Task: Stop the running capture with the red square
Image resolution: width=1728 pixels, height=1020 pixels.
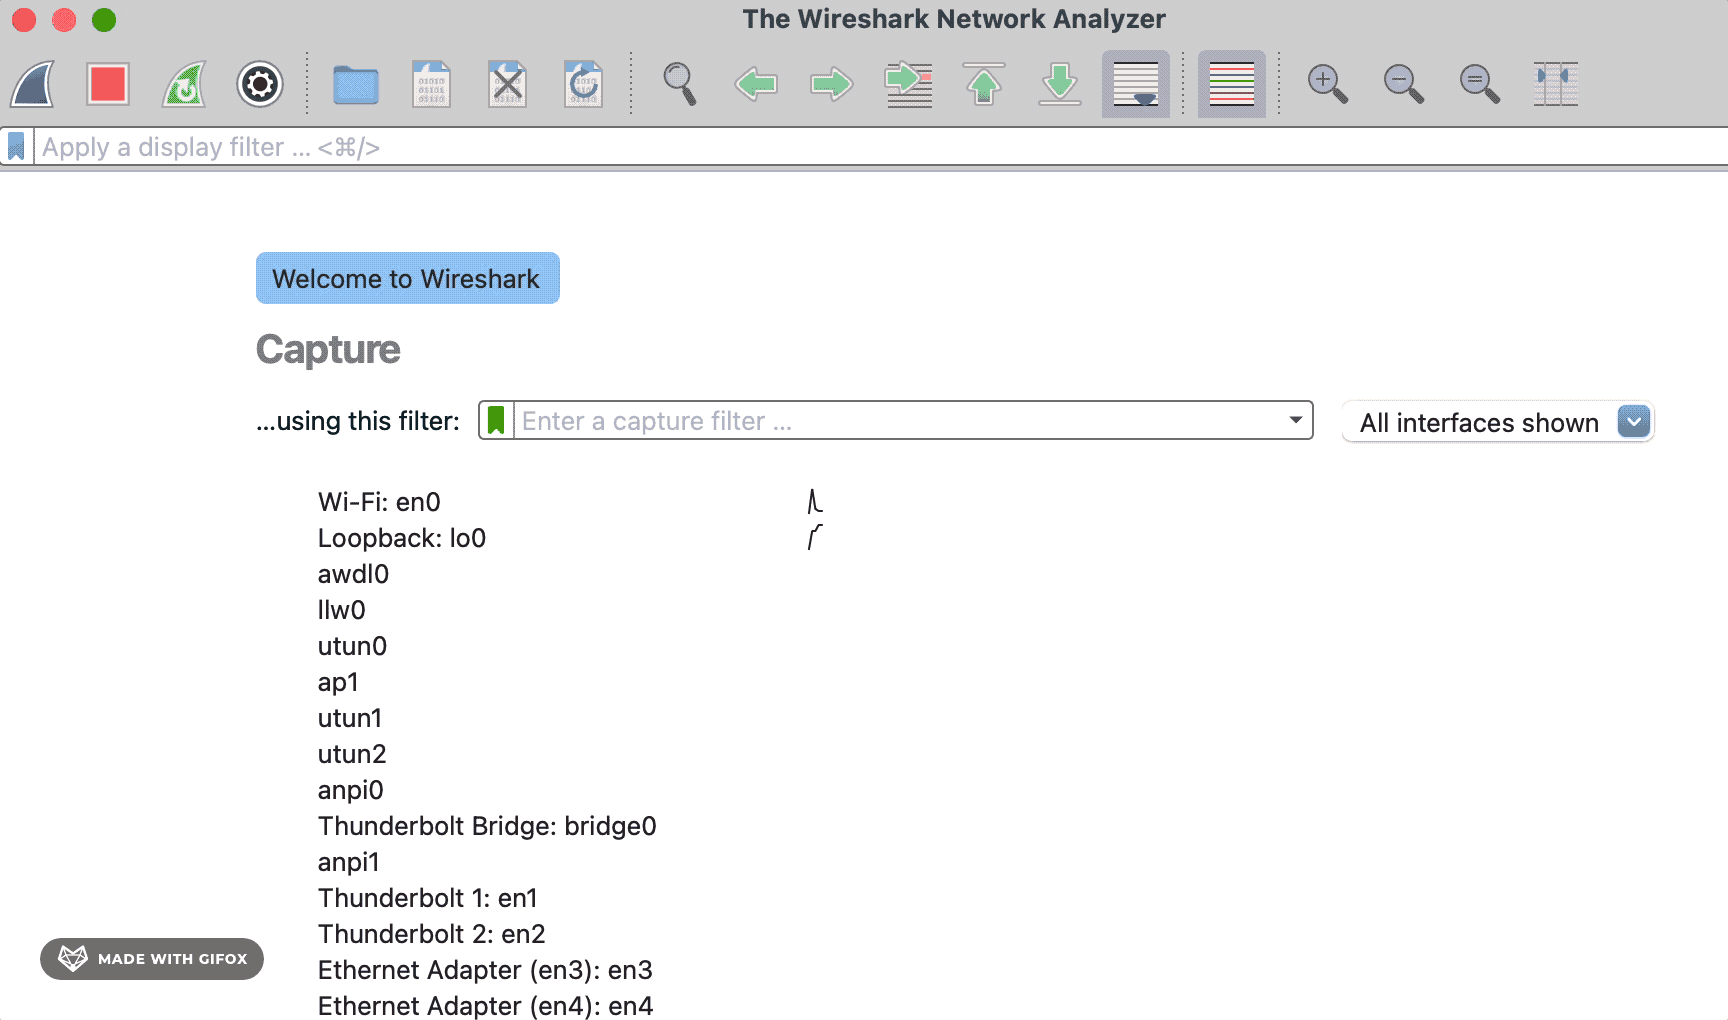Action: click(108, 84)
